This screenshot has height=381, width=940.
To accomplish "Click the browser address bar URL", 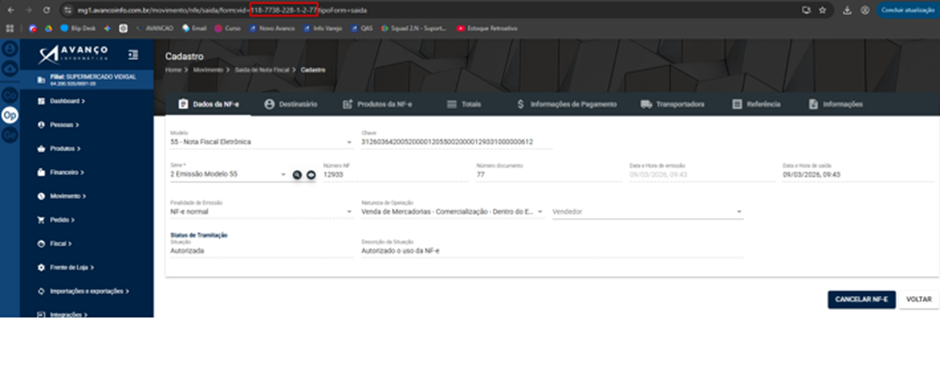I will coord(222,10).
